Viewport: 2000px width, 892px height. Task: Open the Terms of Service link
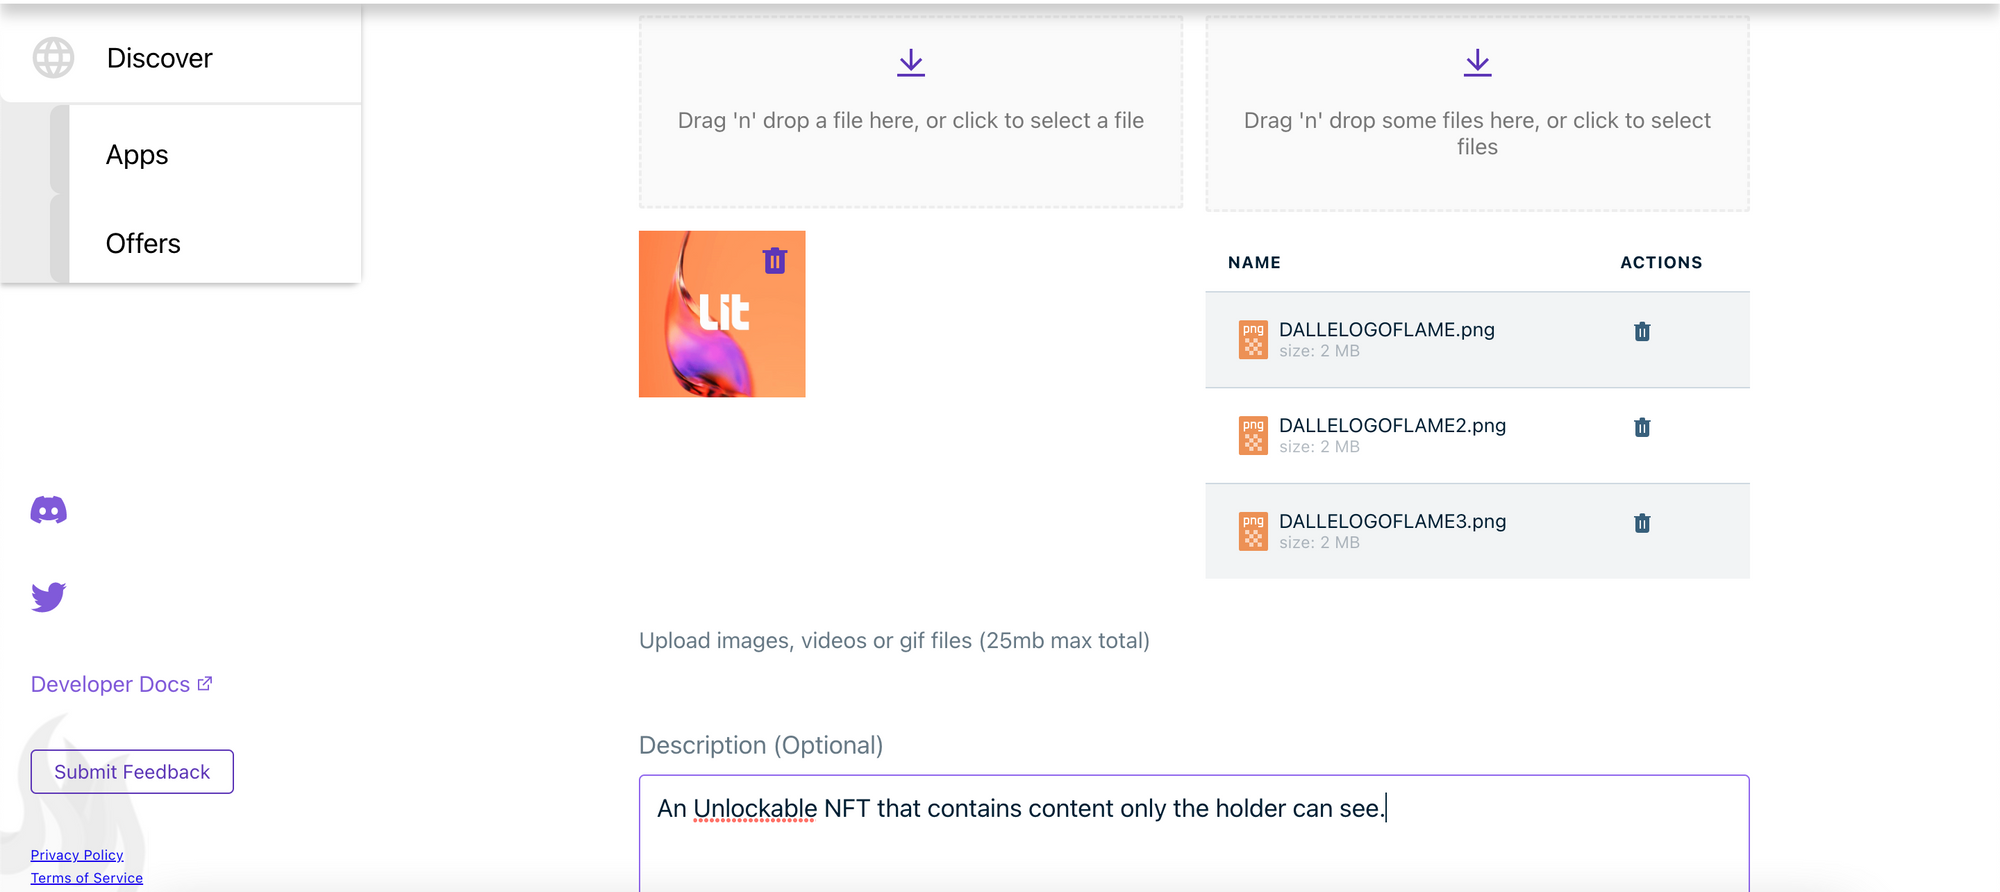pyautogui.click(x=87, y=878)
